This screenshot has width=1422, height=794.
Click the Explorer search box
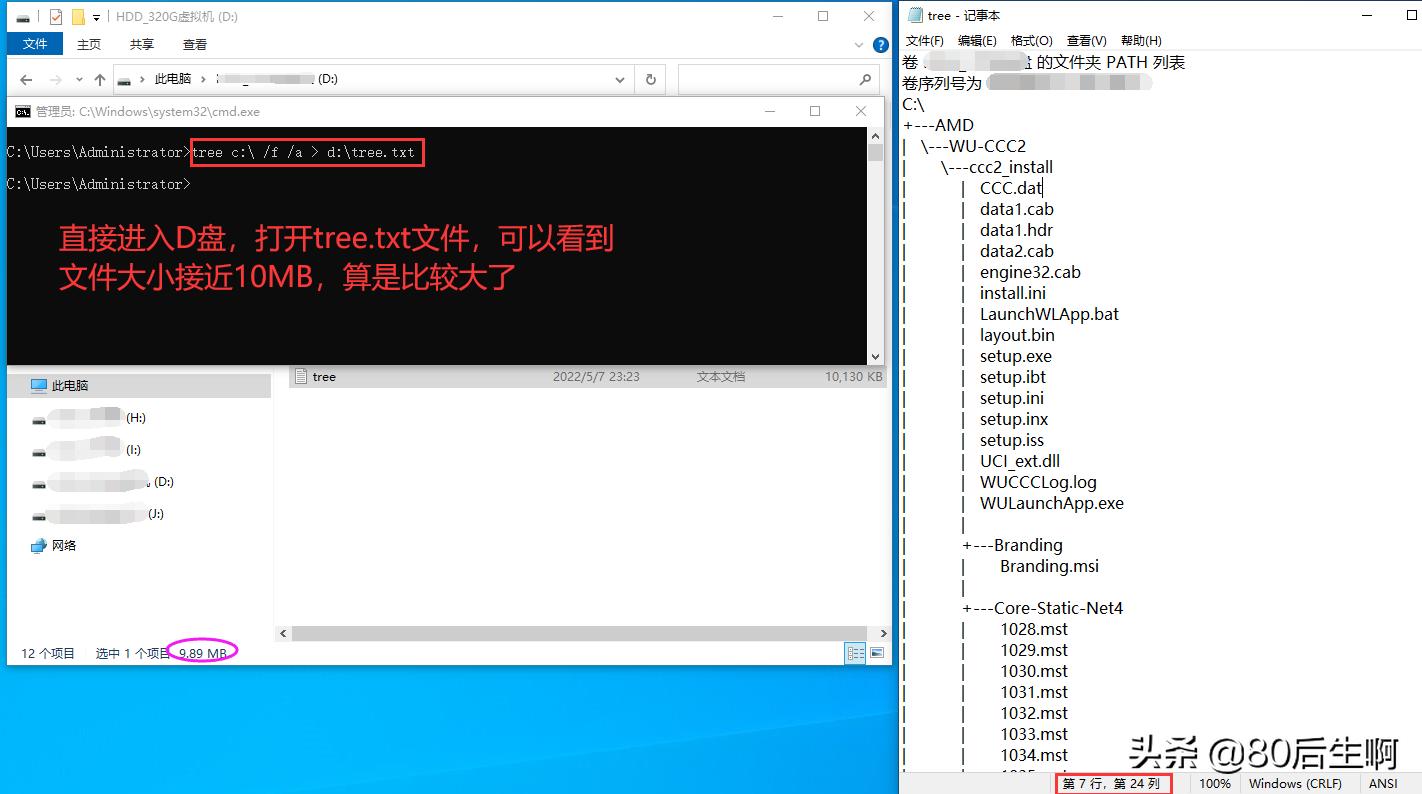780,79
